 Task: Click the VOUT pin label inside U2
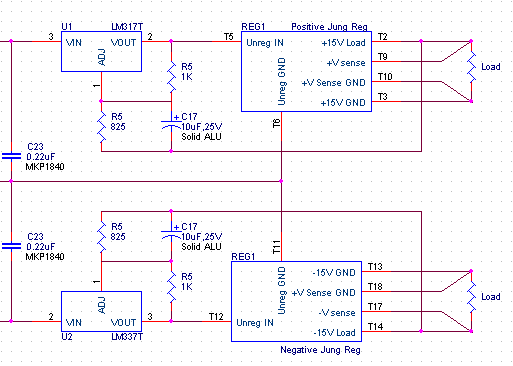[123, 323]
